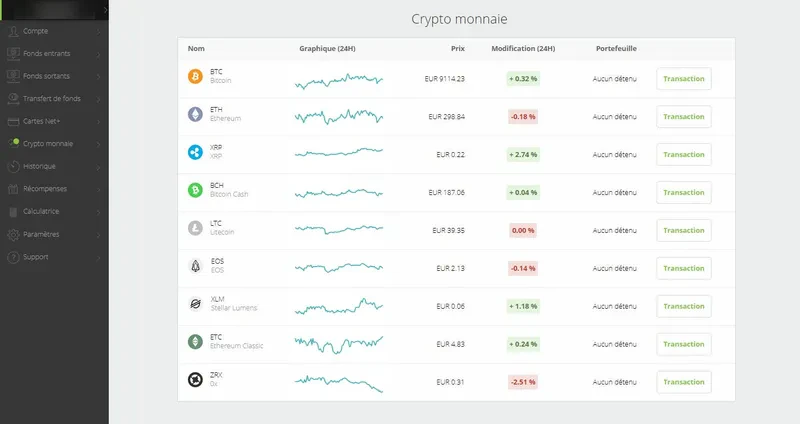Click the Litecoin coin icon

point(194,228)
